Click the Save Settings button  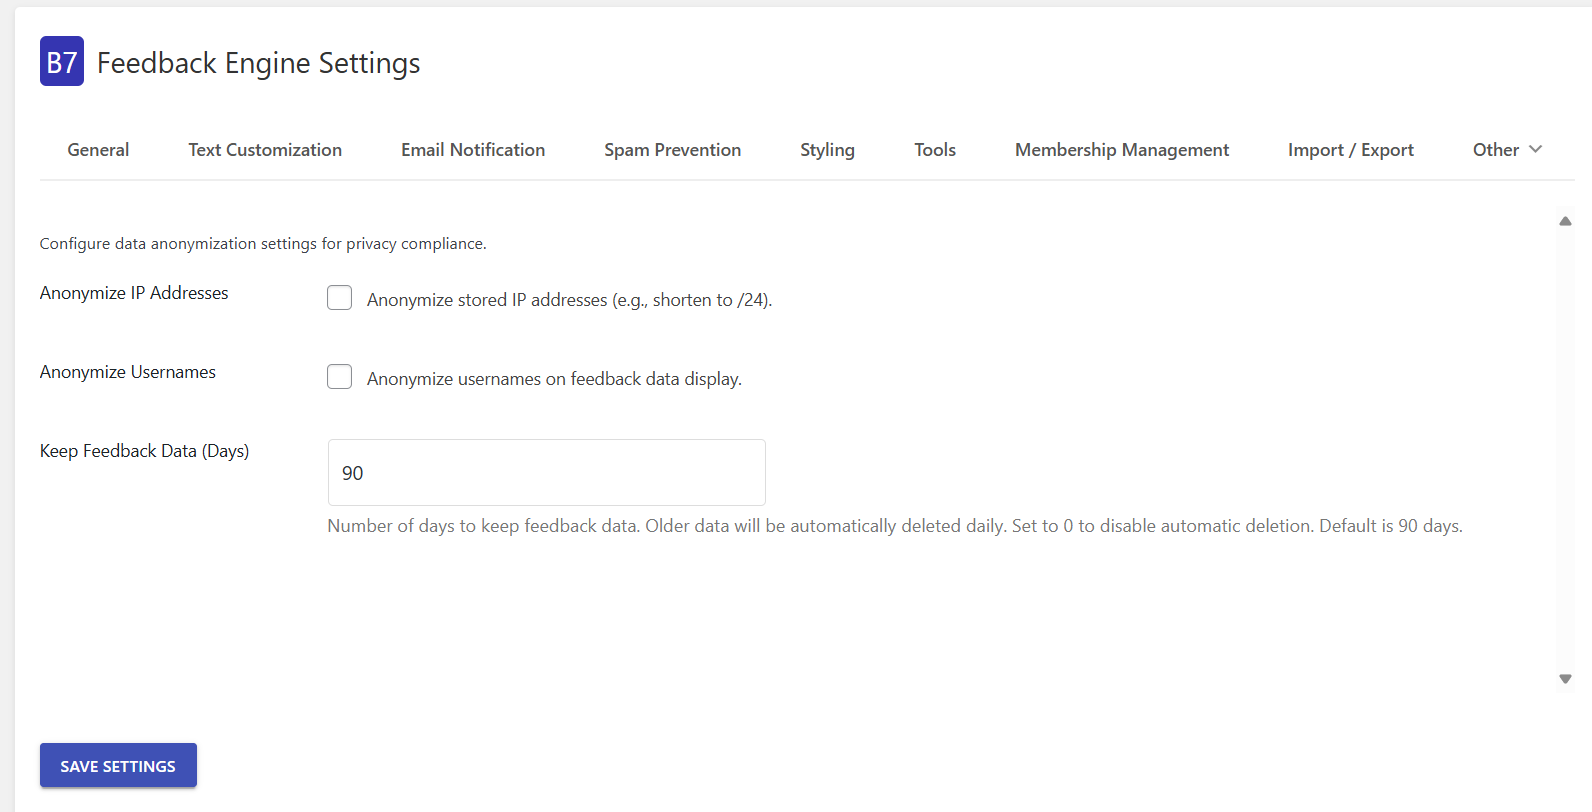click(x=118, y=765)
